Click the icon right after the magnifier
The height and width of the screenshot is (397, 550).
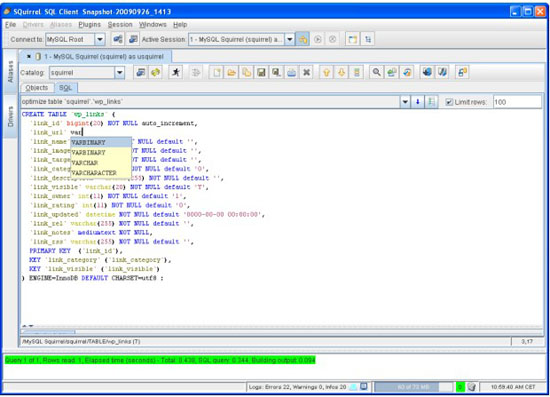point(391,73)
